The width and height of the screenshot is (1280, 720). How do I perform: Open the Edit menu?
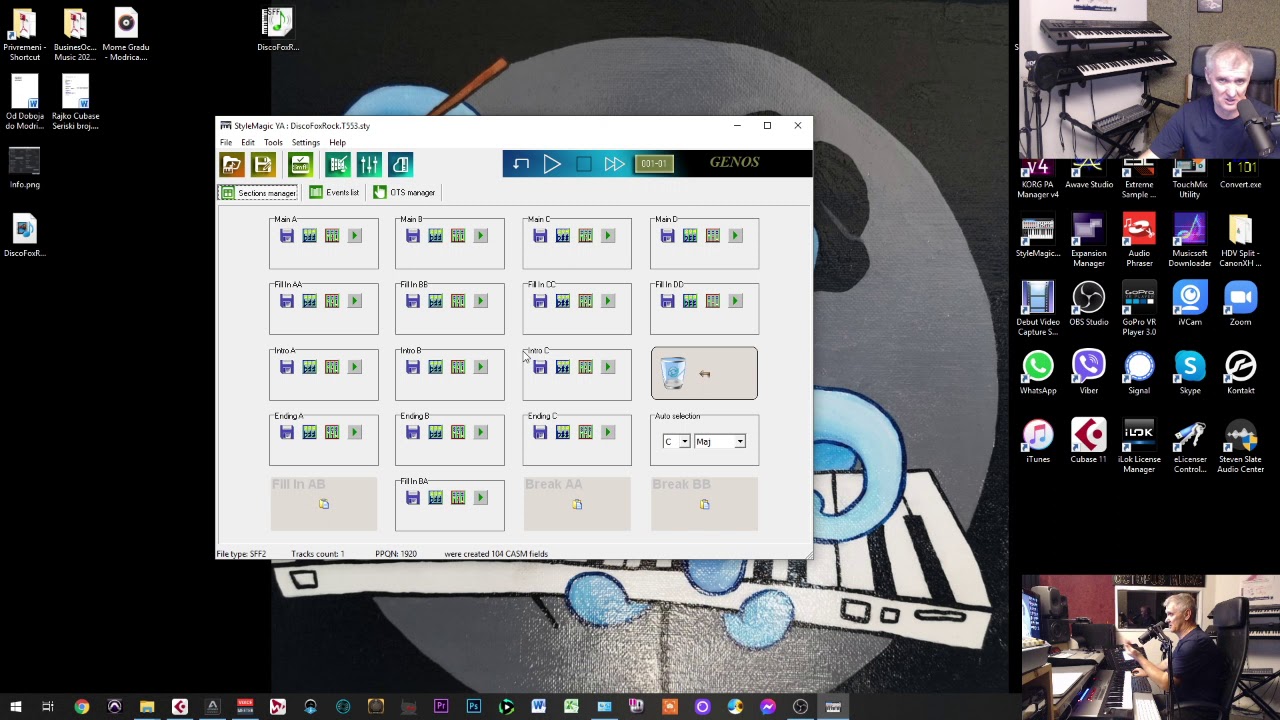point(248,142)
